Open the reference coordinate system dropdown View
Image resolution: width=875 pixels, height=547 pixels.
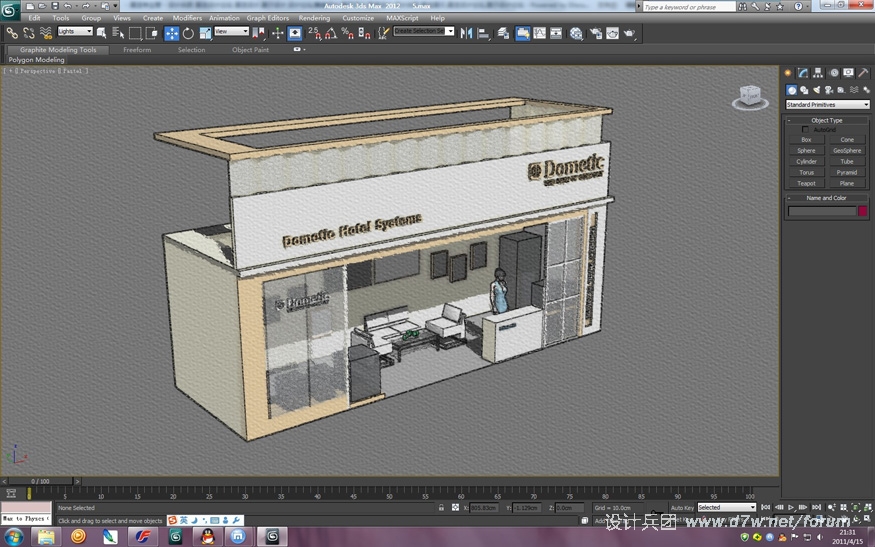click(232, 31)
